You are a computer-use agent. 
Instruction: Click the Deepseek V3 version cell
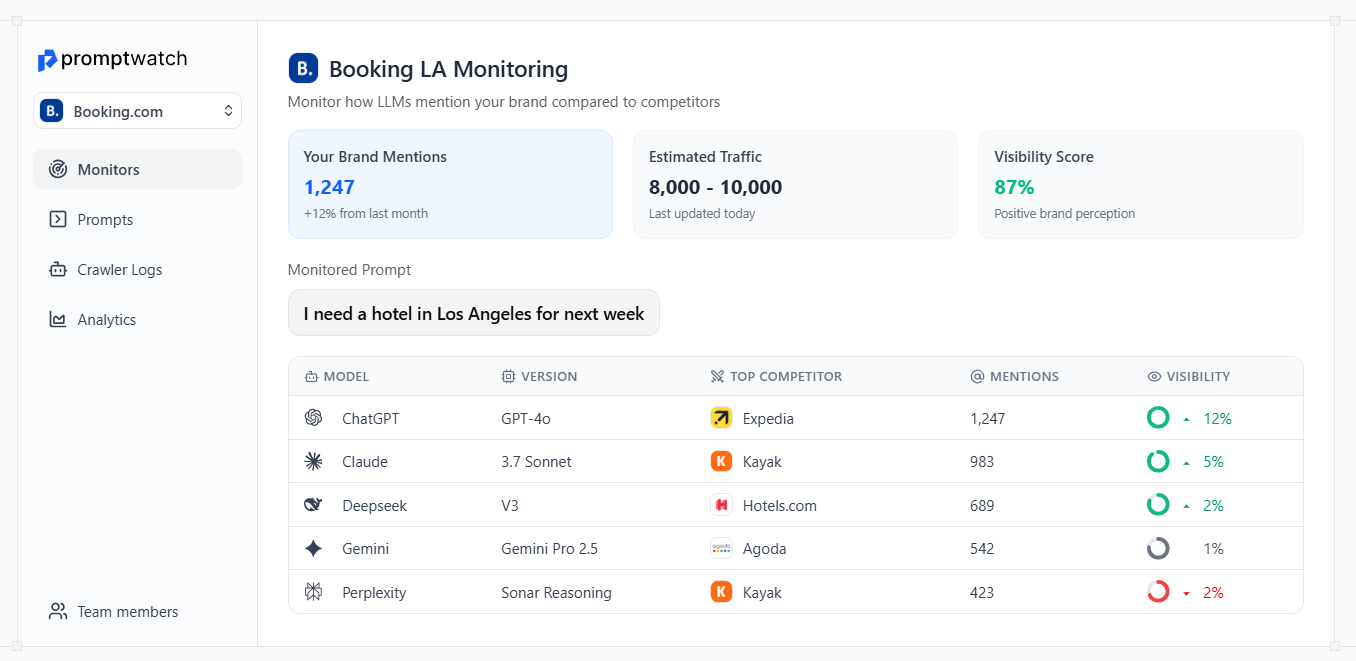510,505
